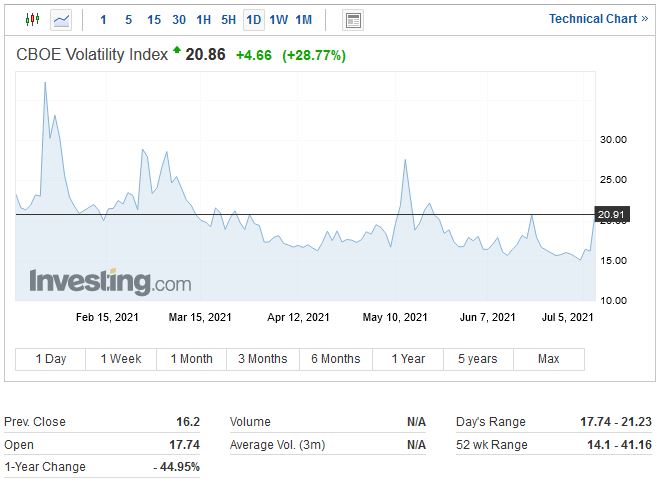Choose the 30 minute interval
Viewport: 661px width, 491px height.
point(179,20)
